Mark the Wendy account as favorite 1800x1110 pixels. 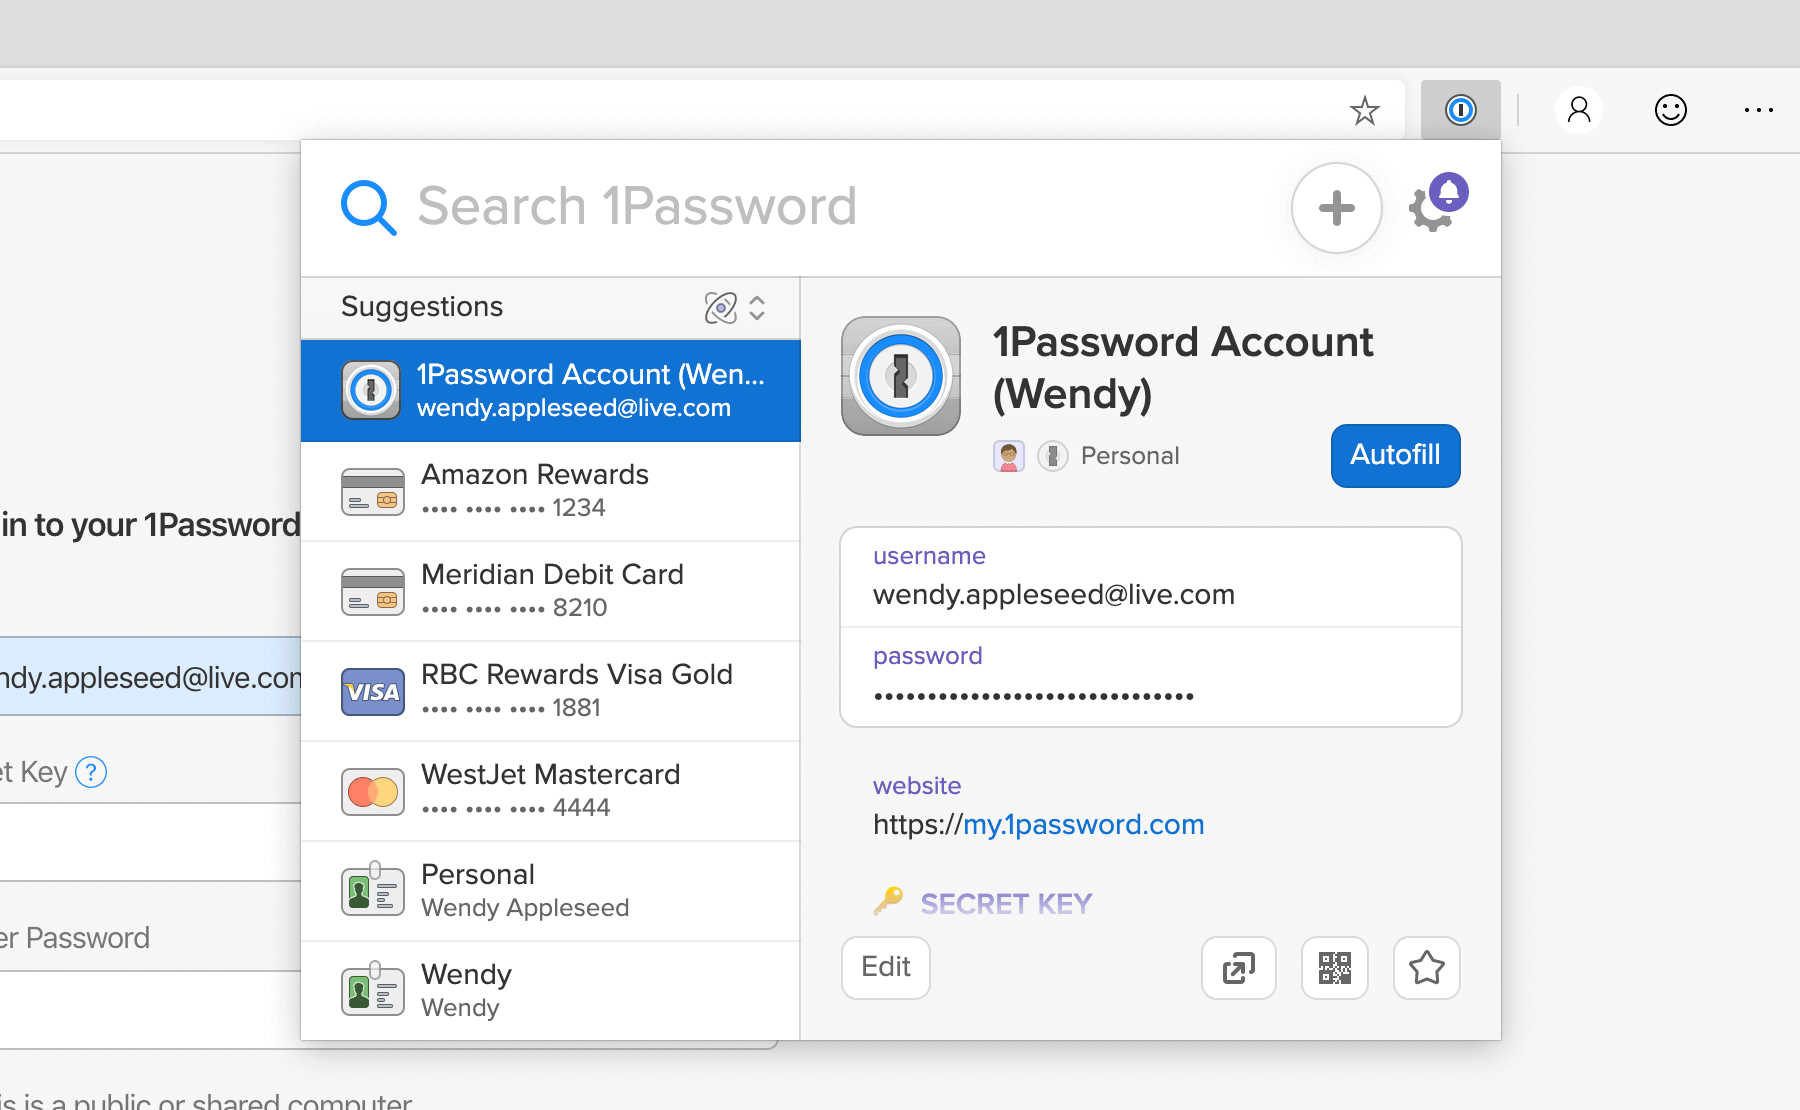[x=1427, y=968]
